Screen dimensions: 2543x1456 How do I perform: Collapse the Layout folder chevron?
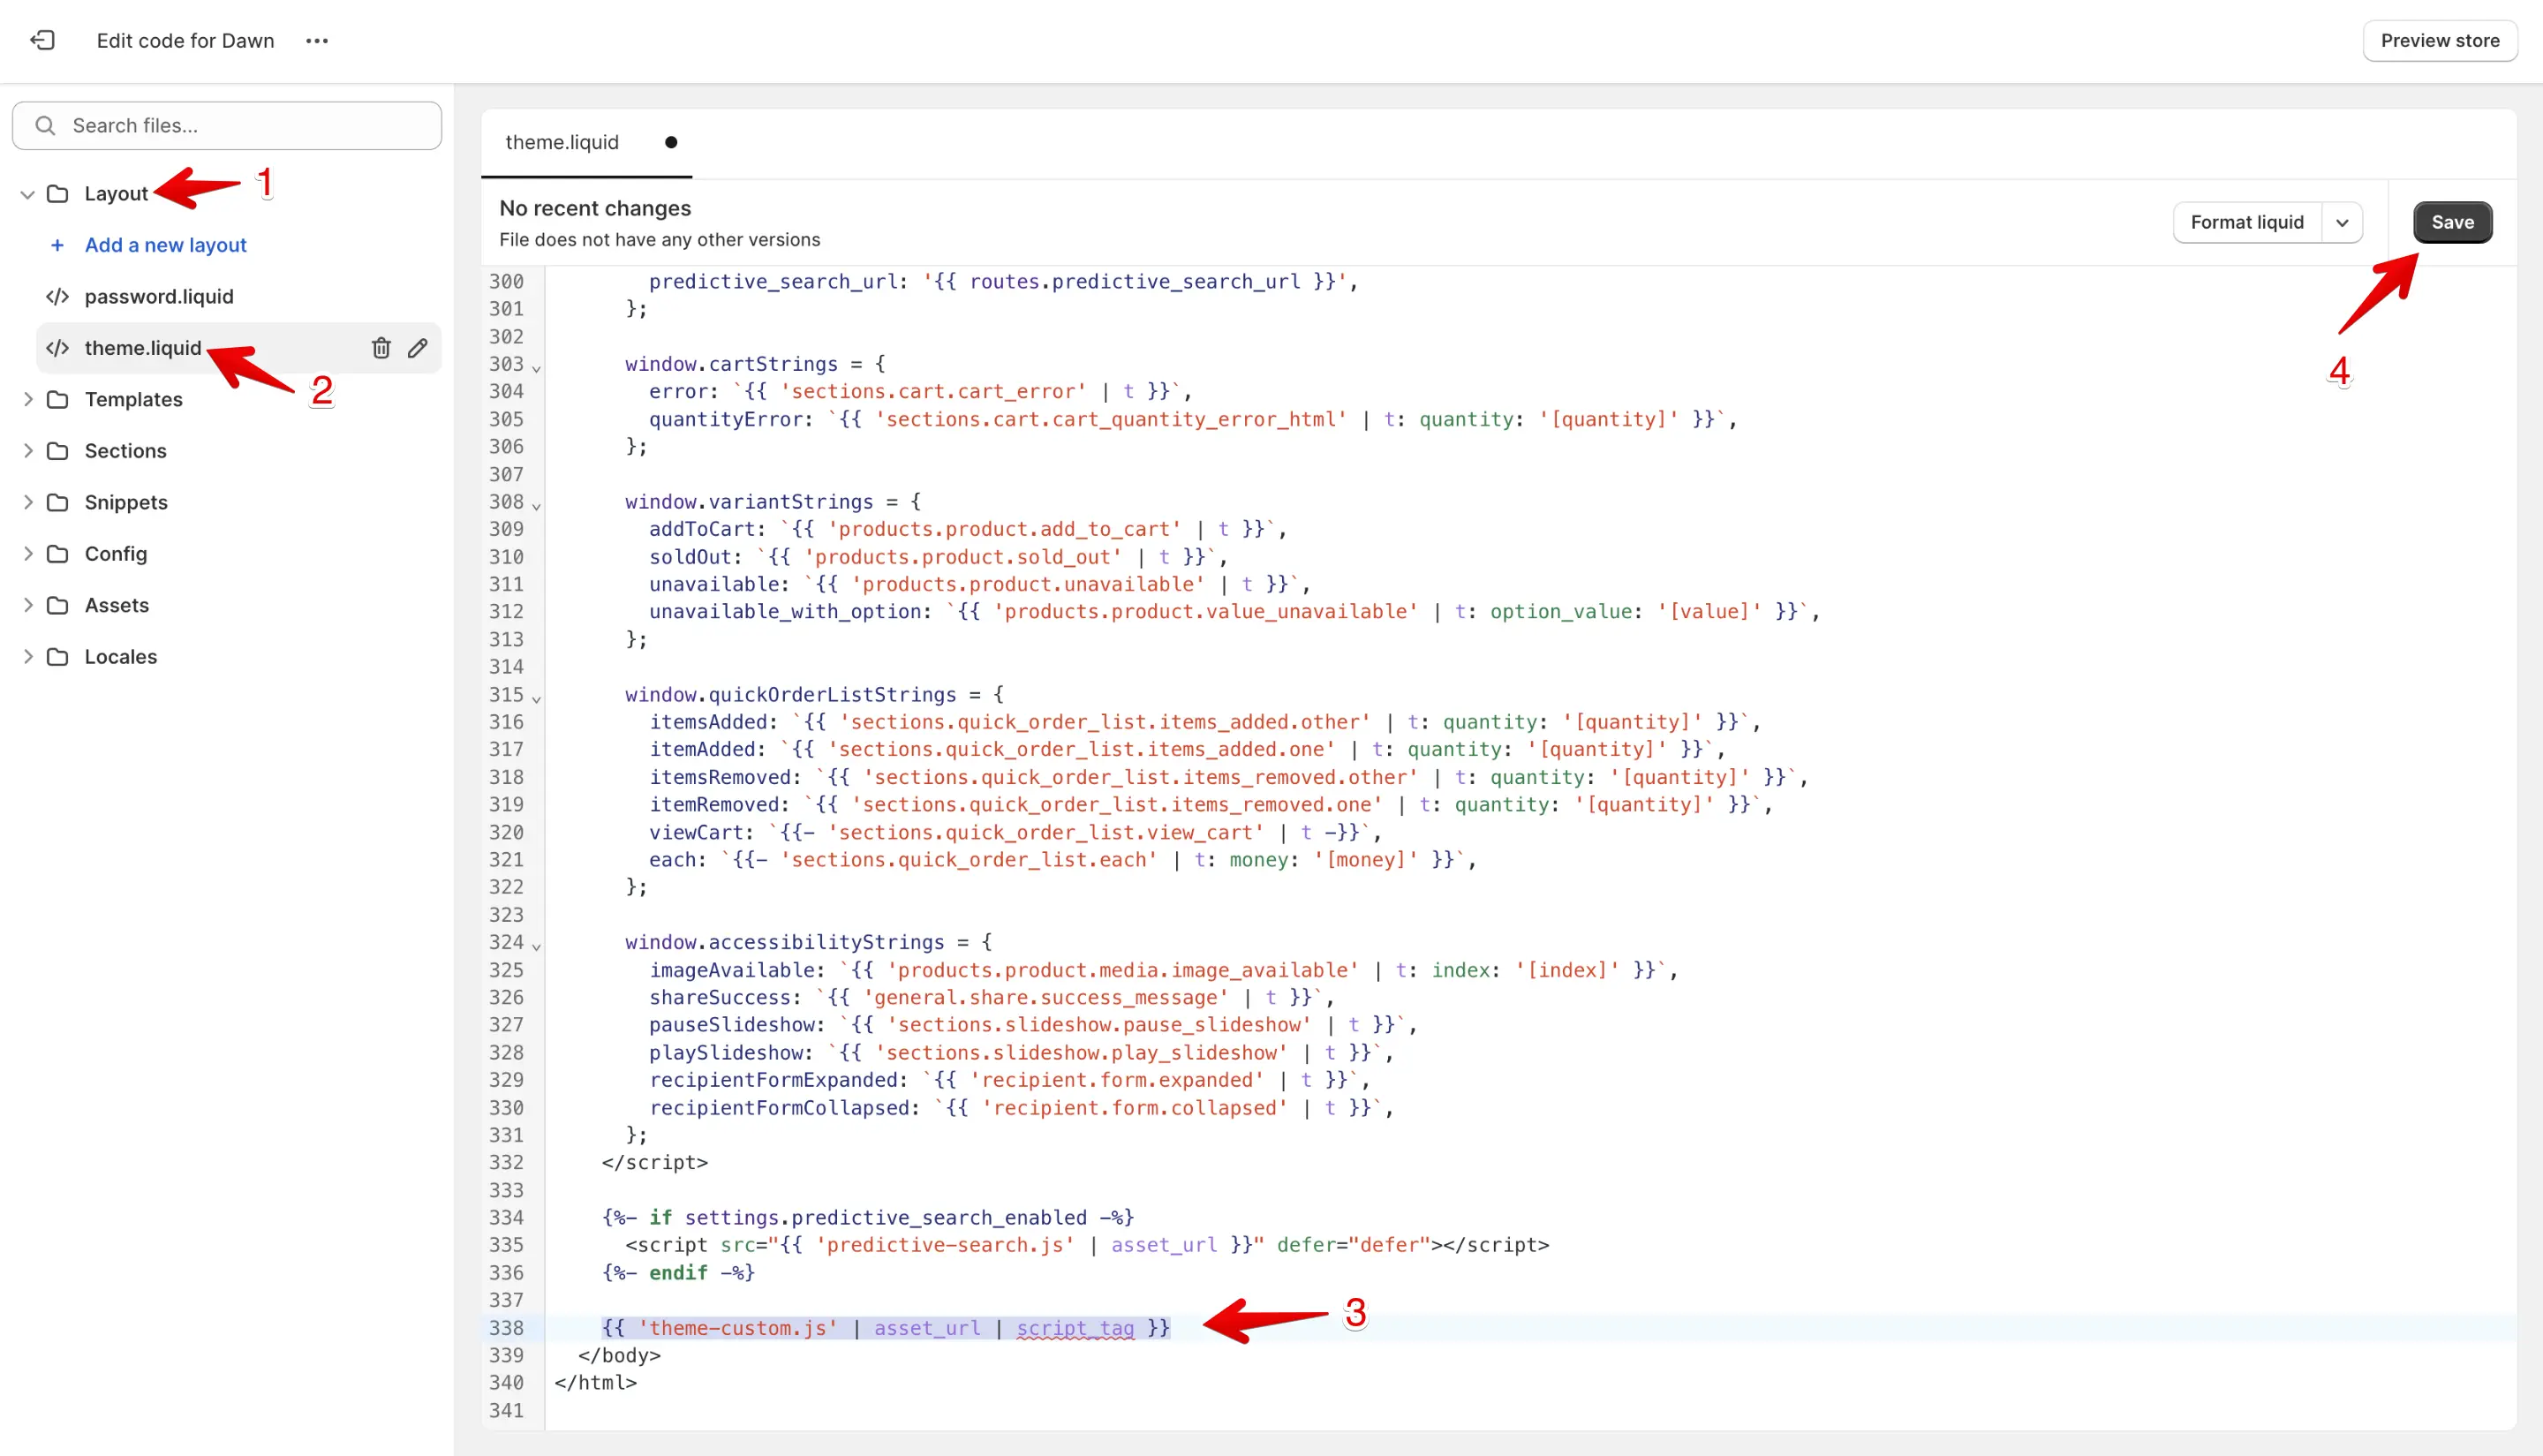click(x=28, y=194)
